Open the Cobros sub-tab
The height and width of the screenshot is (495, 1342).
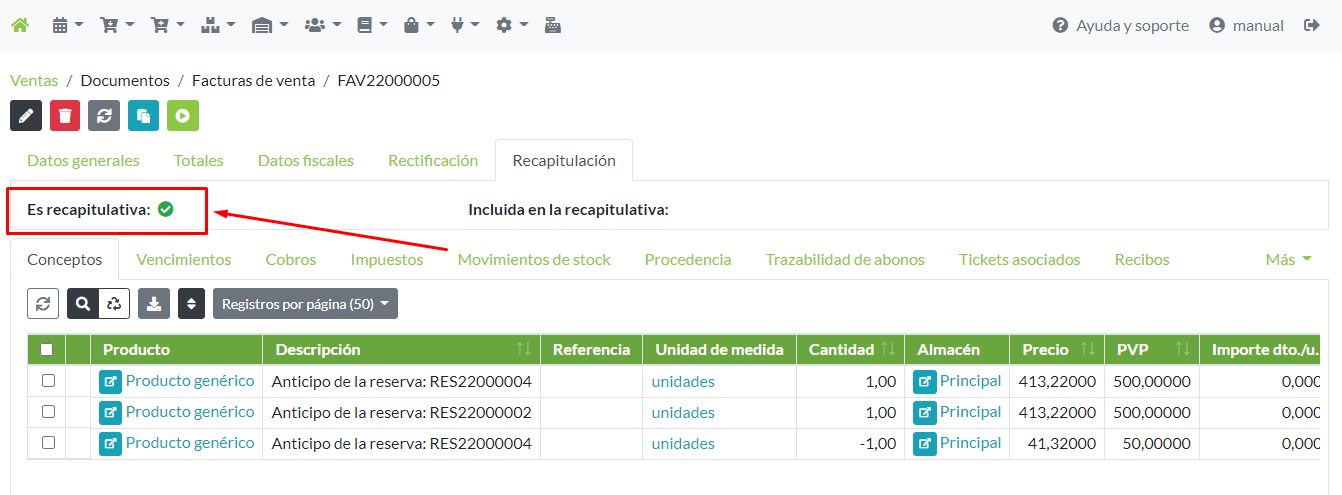pos(291,259)
